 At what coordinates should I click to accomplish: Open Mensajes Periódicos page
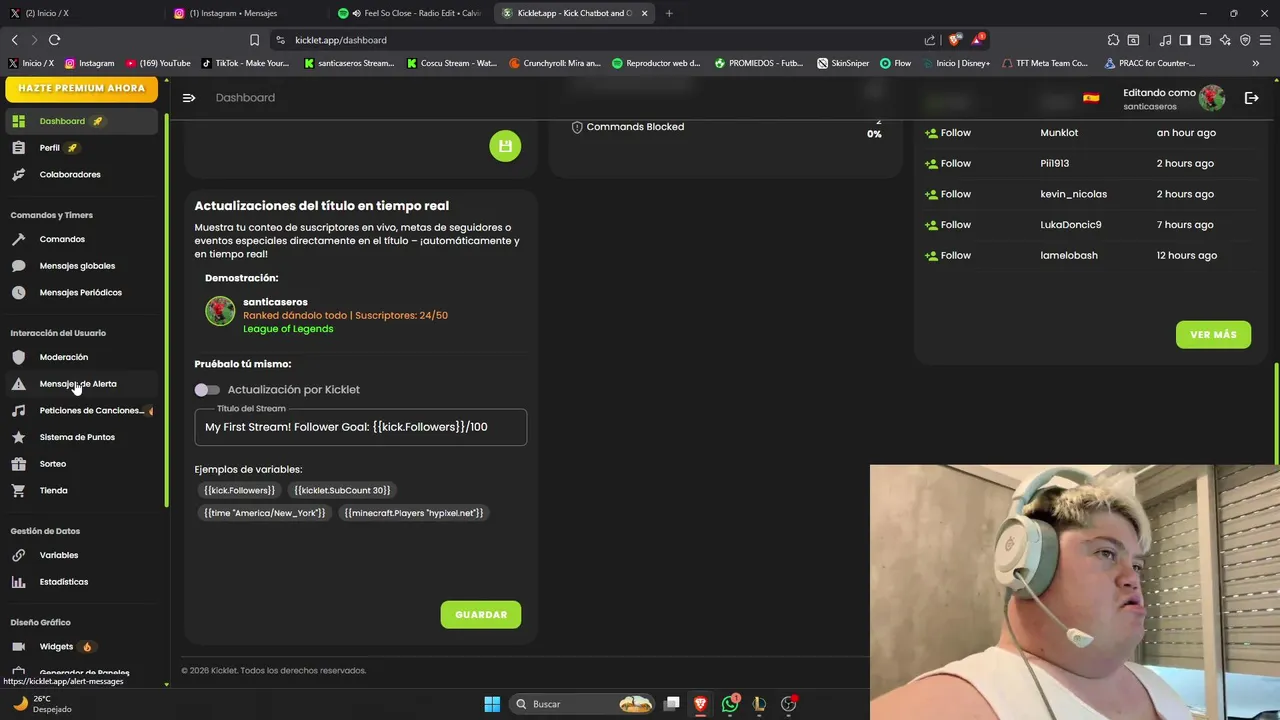point(82,293)
